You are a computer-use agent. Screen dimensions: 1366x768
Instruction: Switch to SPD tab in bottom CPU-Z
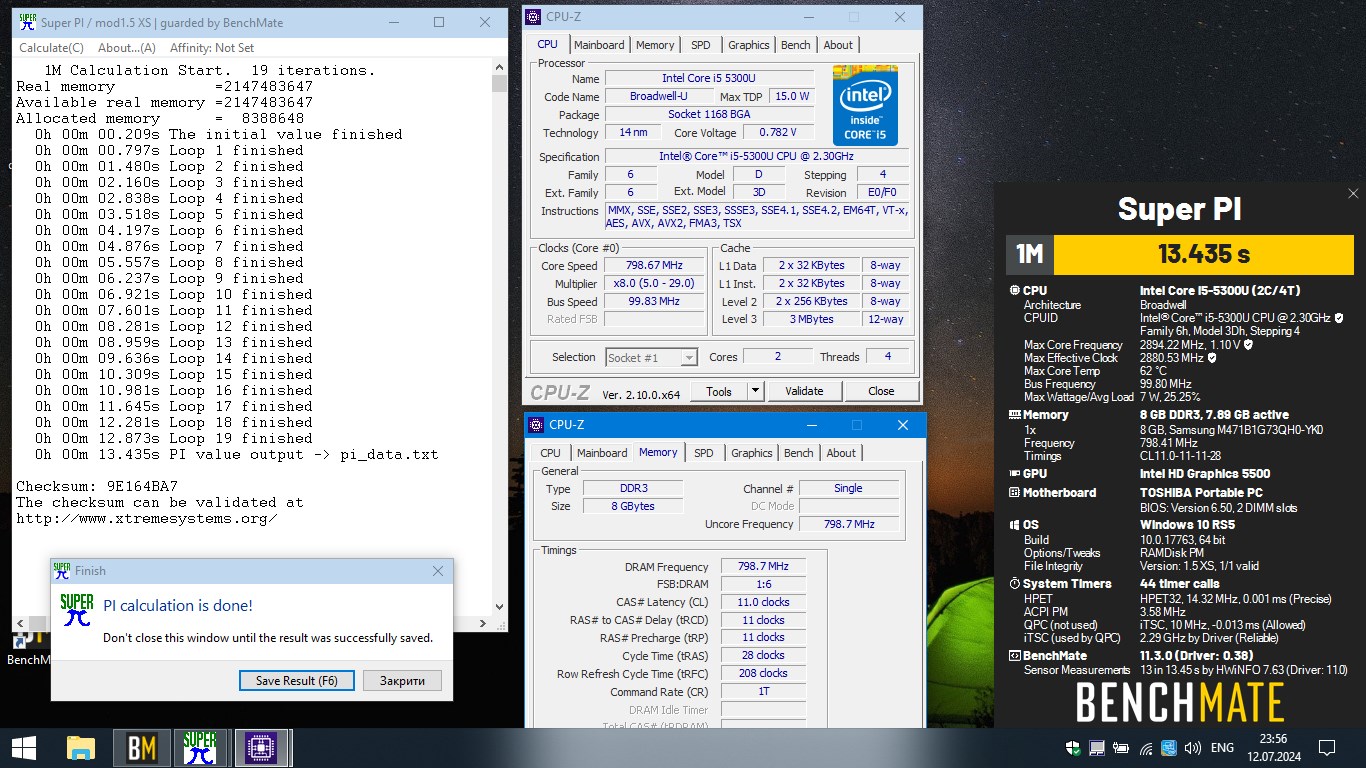pyautogui.click(x=704, y=453)
